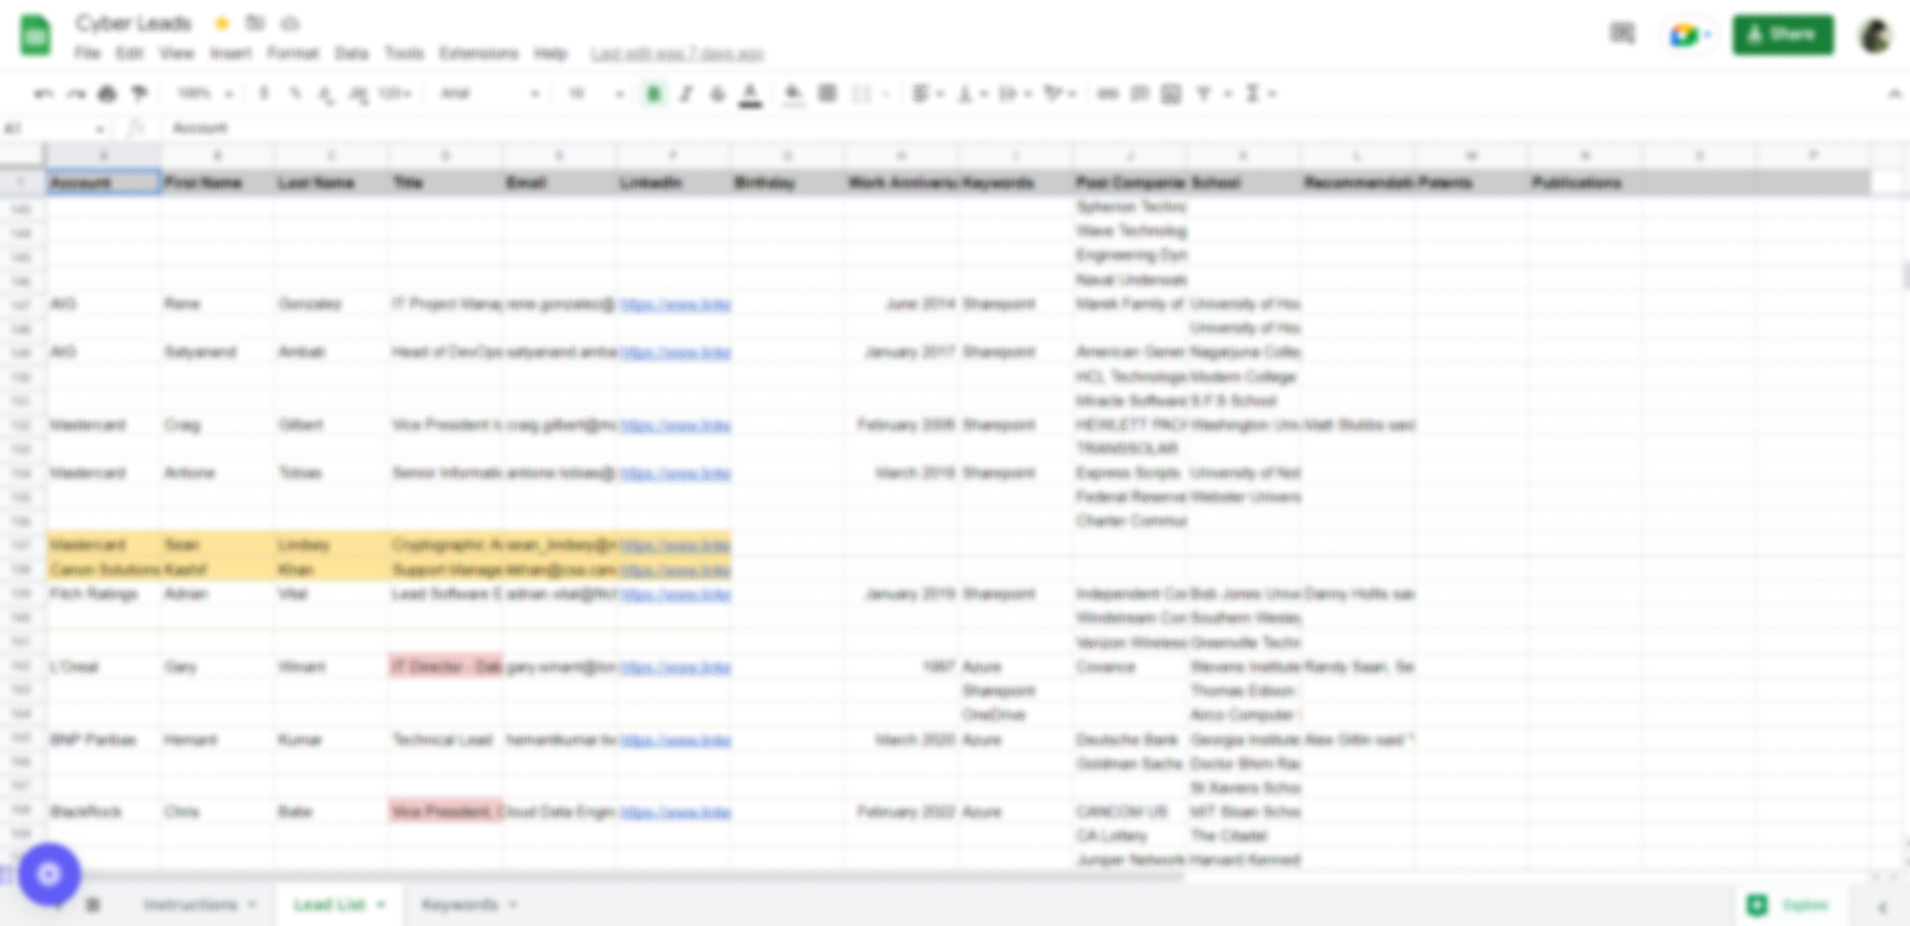
Task: Open the Help menu
Action: pyautogui.click(x=550, y=53)
